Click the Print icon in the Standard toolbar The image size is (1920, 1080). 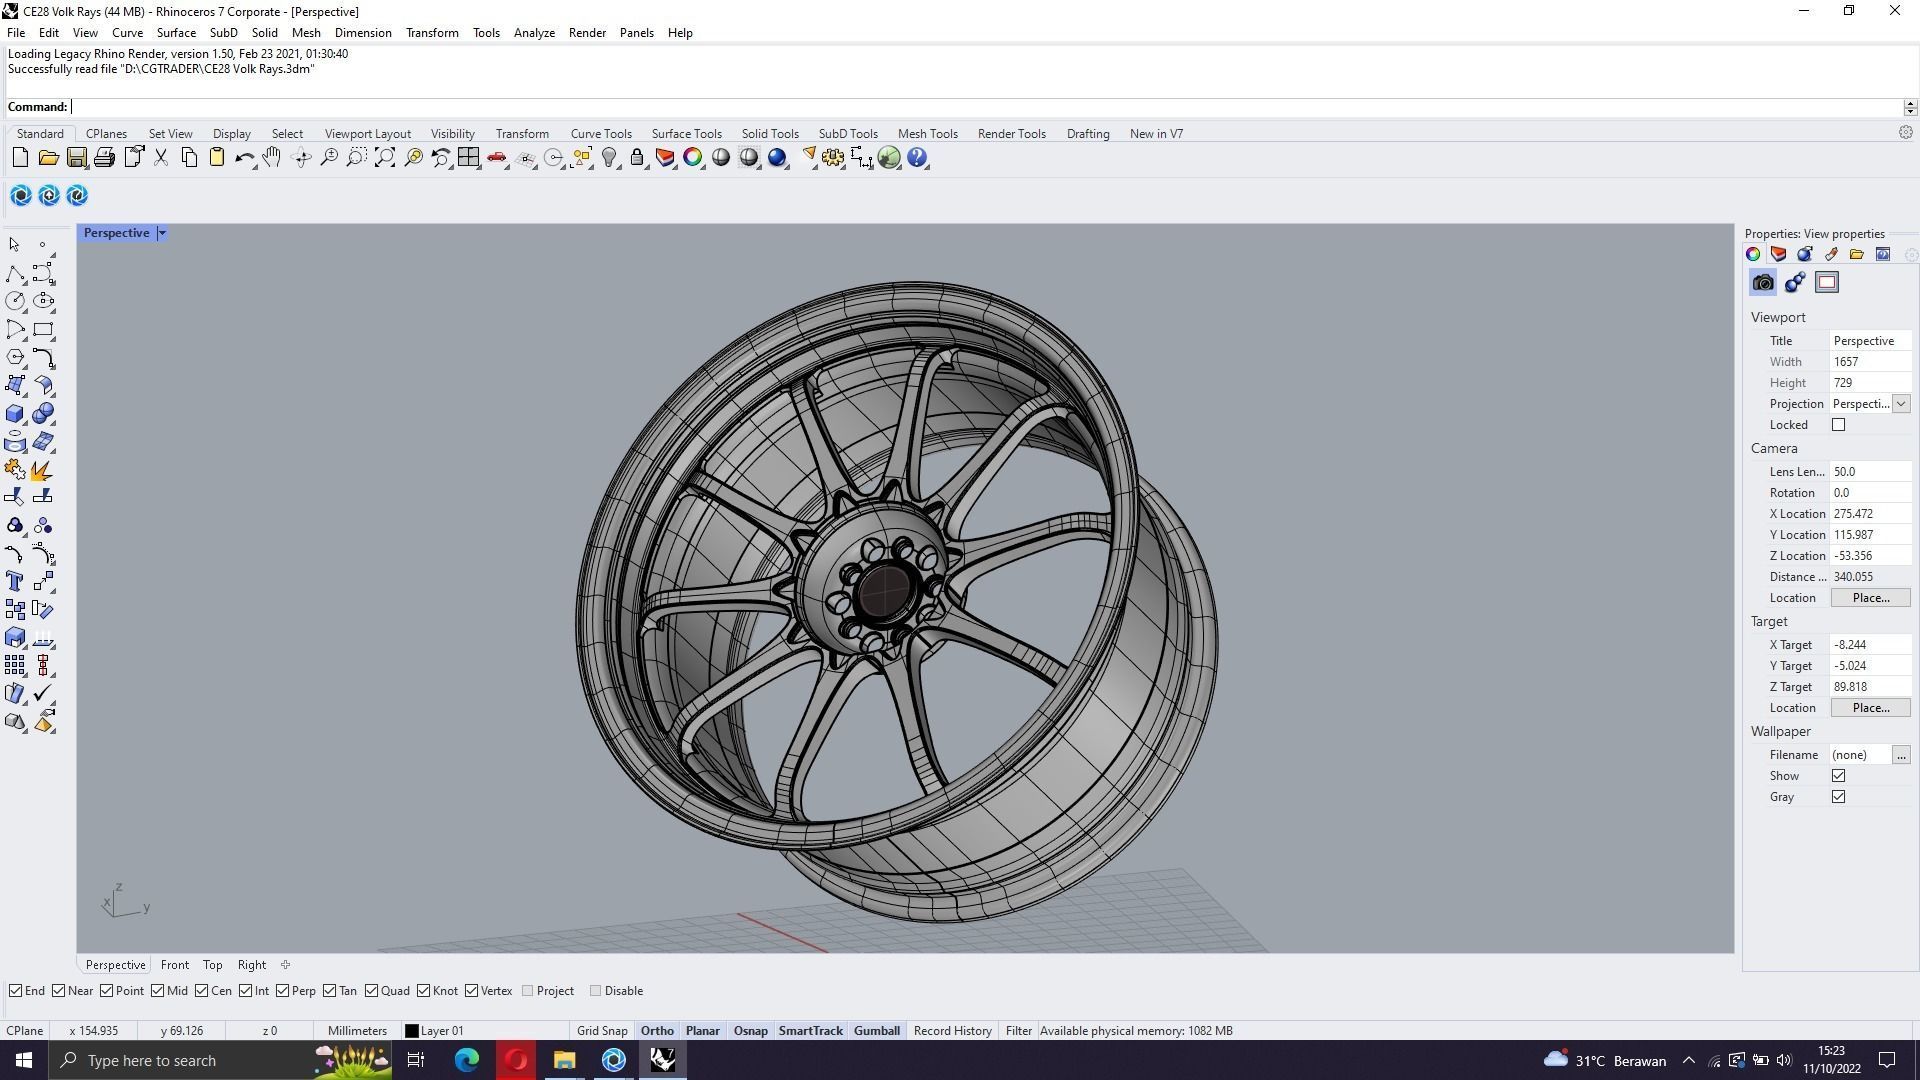pos(104,158)
